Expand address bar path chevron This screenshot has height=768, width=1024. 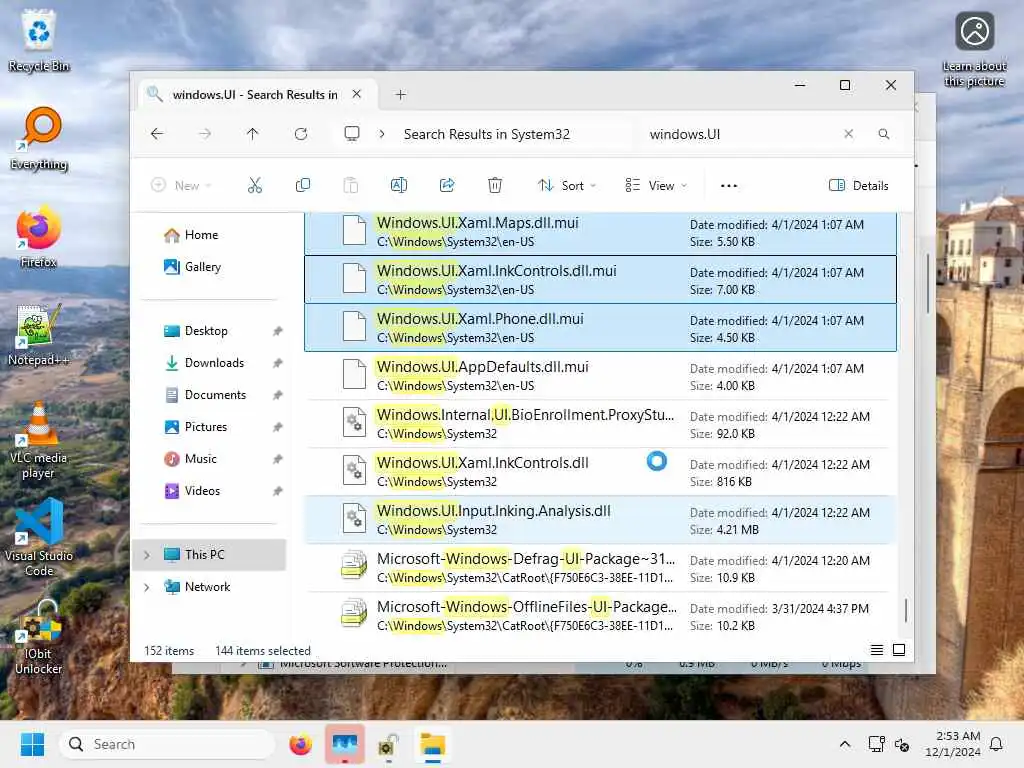pyautogui.click(x=382, y=134)
